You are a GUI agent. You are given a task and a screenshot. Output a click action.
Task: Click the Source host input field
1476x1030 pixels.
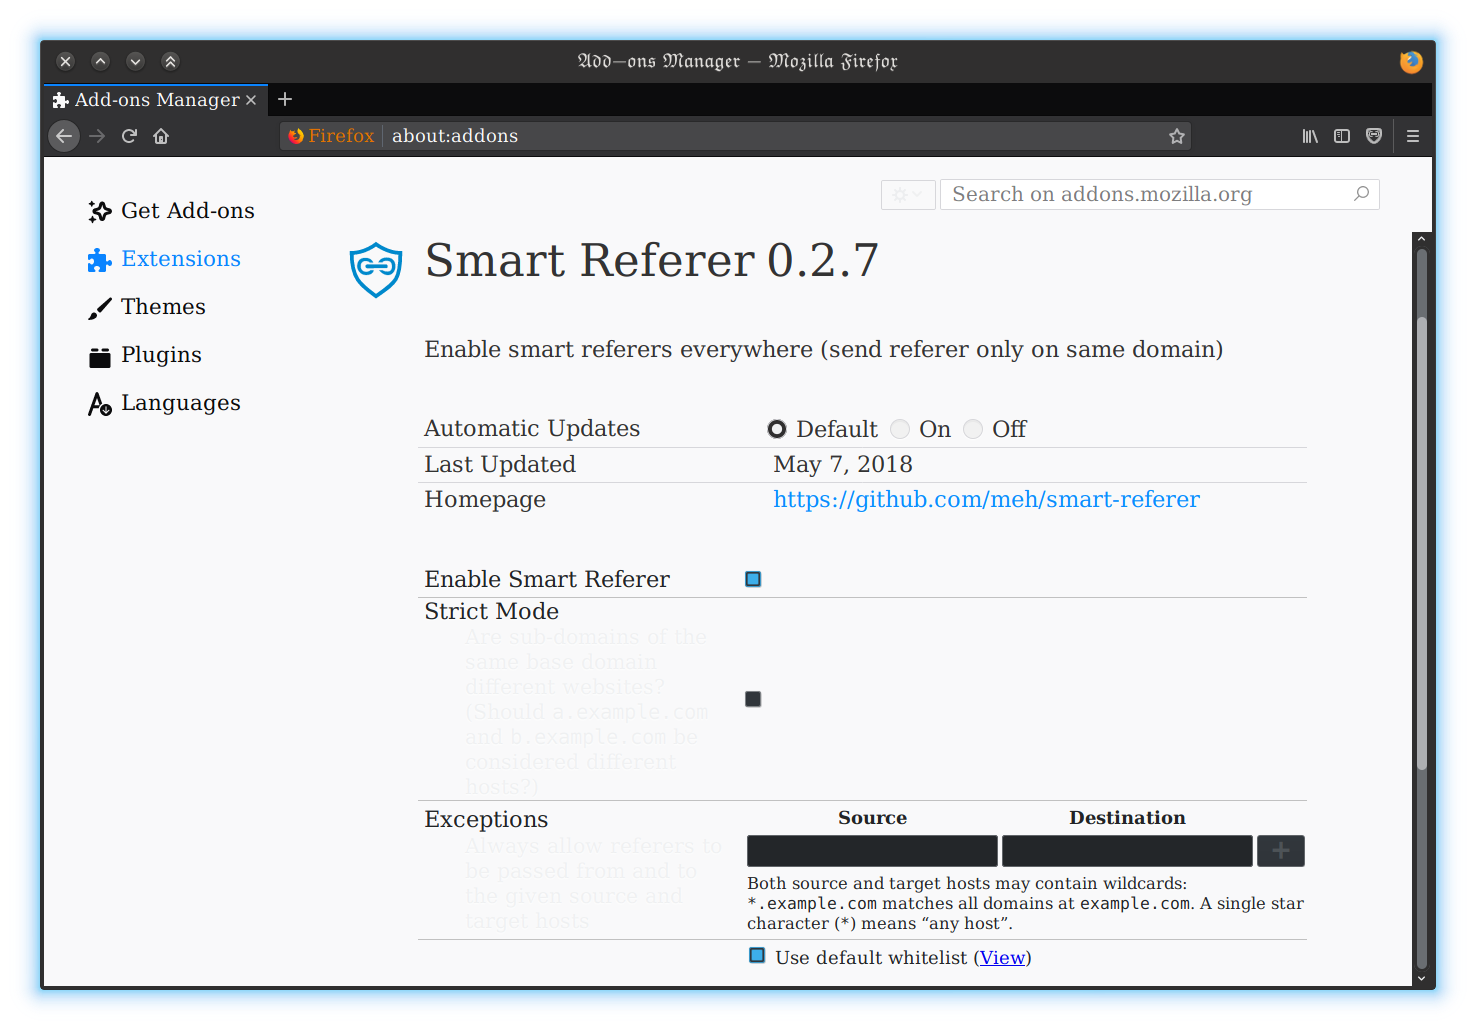pyautogui.click(x=872, y=851)
